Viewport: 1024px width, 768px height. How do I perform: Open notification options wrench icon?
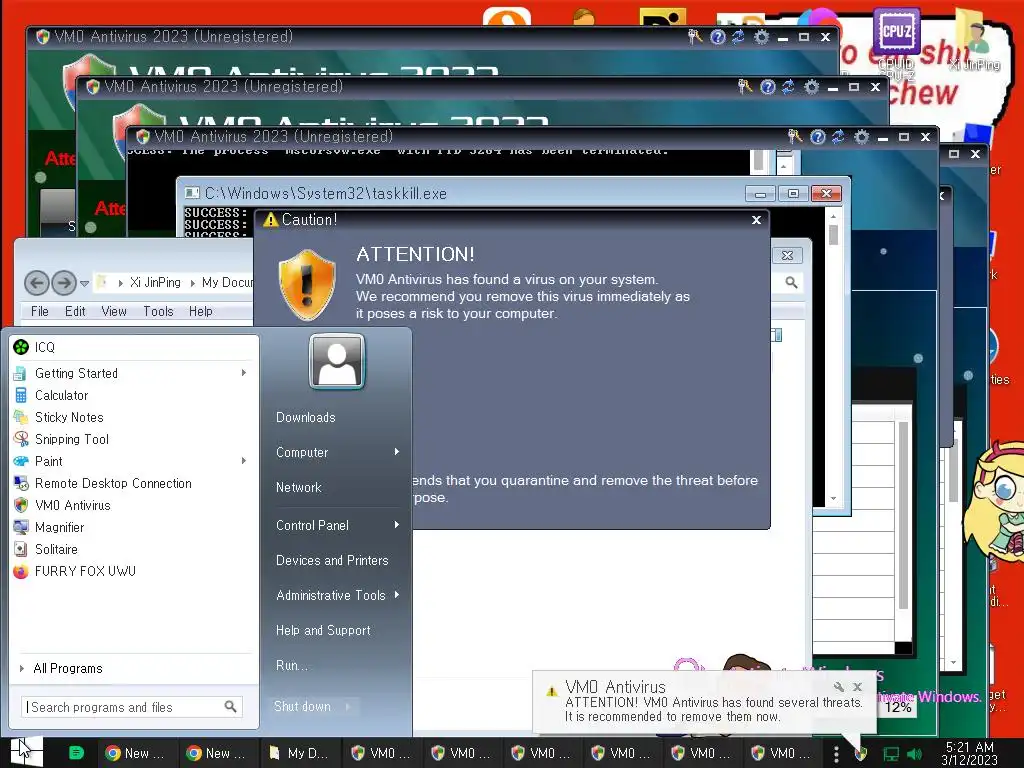click(839, 686)
